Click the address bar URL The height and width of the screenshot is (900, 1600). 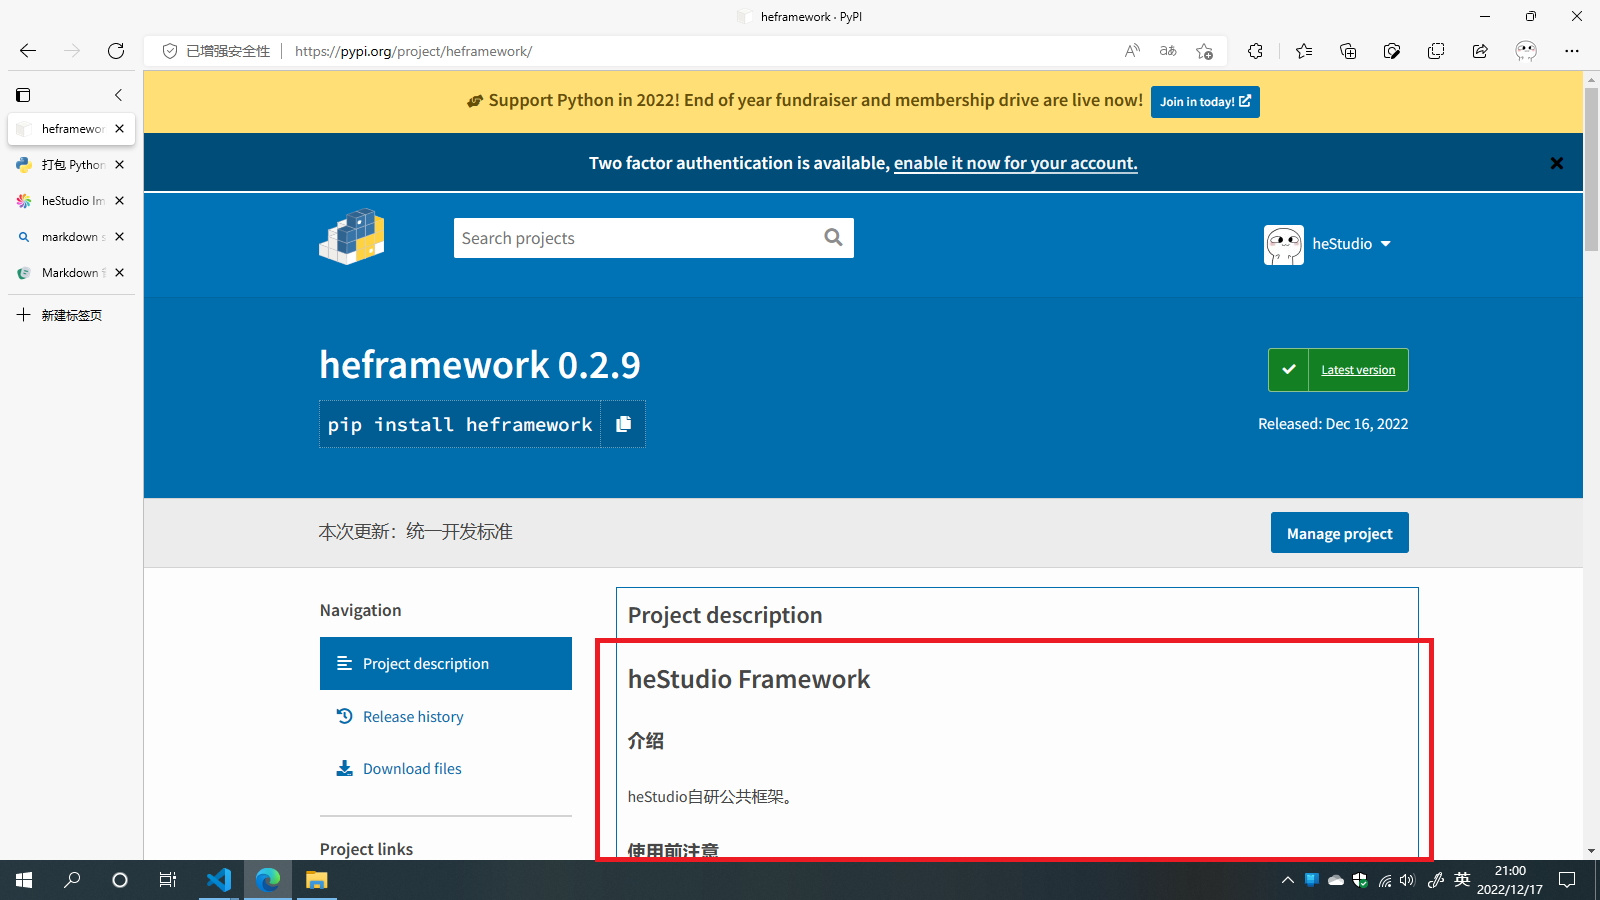click(x=413, y=51)
